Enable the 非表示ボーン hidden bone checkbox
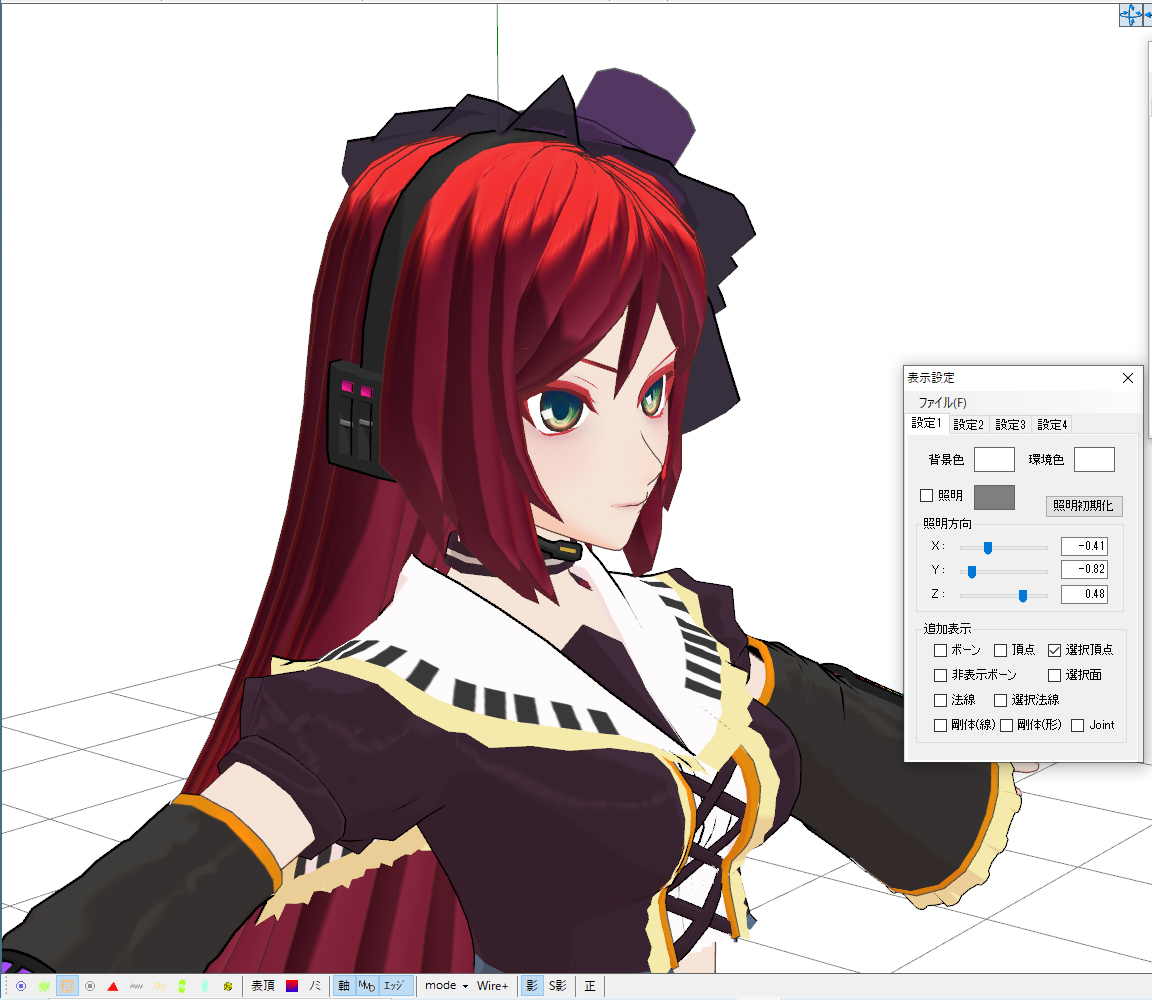 (x=940, y=675)
